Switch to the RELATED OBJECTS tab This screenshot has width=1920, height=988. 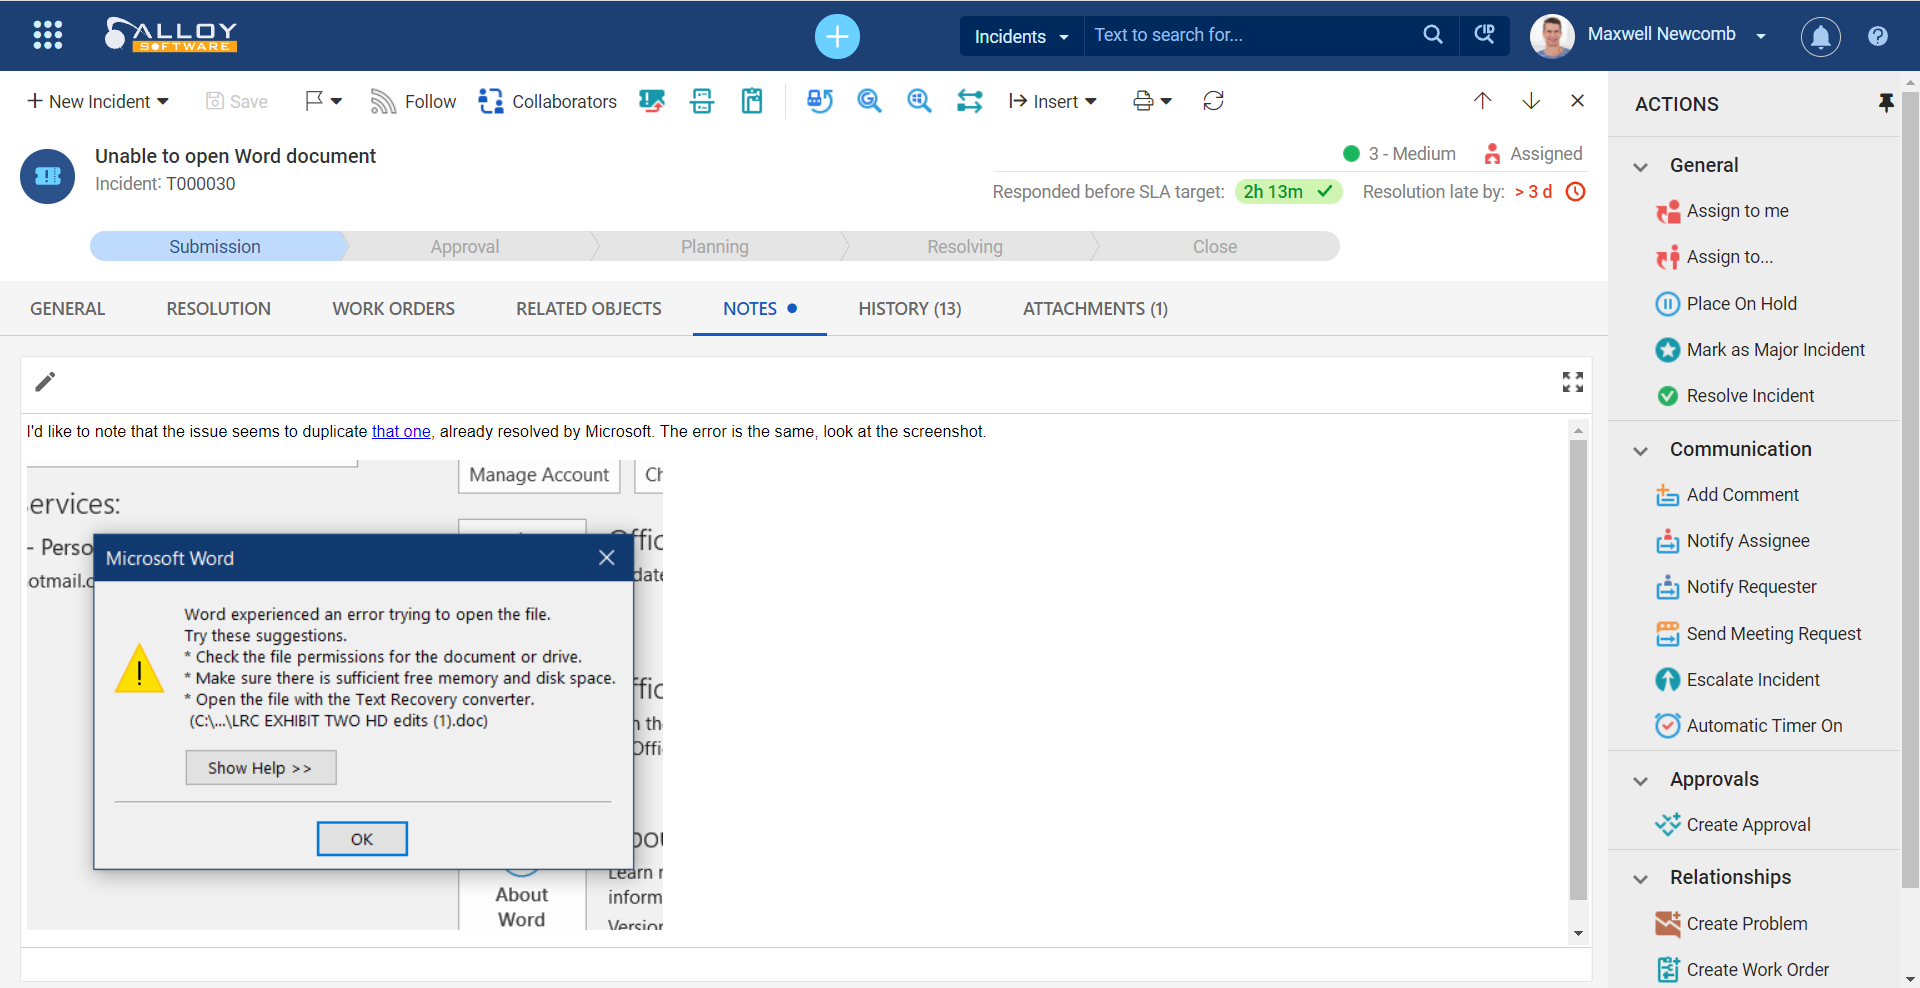coord(589,309)
